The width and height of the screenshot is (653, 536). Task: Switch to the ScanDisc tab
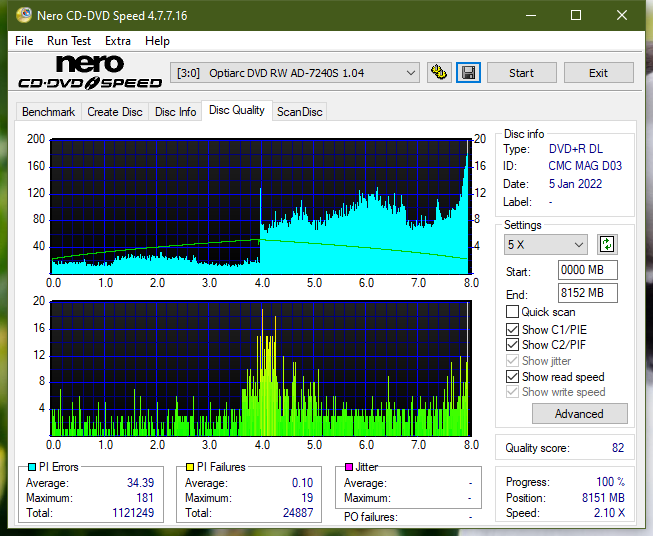tap(299, 112)
